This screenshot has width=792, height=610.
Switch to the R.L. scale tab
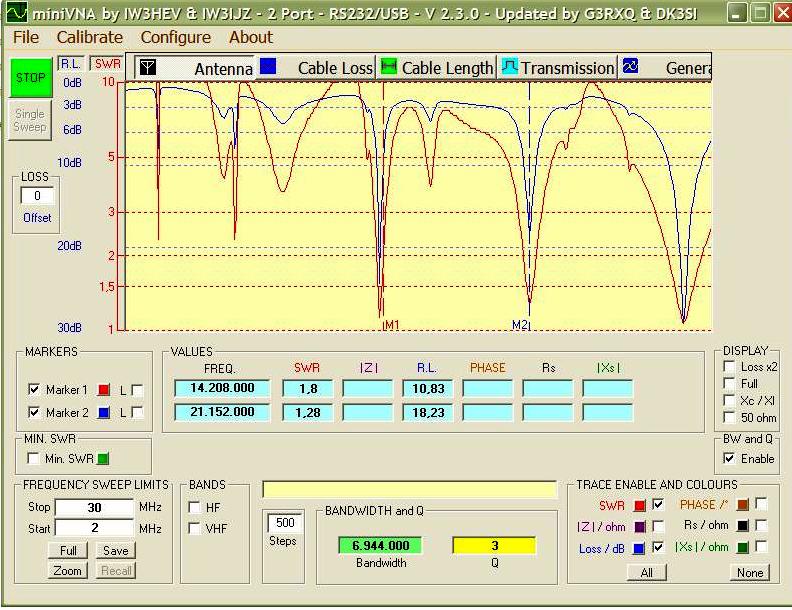point(72,63)
